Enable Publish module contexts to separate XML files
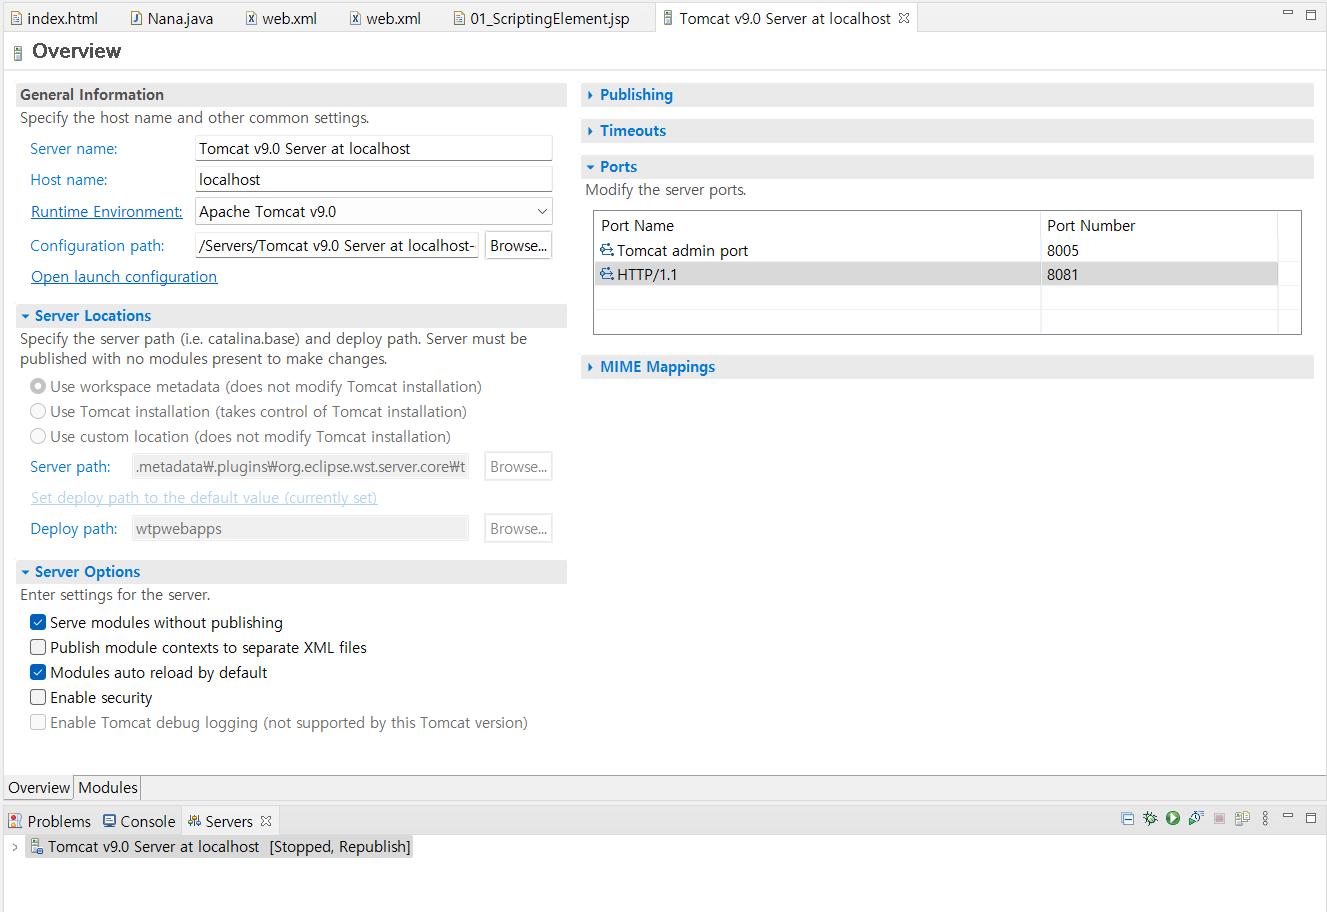The height and width of the screenshot is (912, 1327). coord(38,647)
